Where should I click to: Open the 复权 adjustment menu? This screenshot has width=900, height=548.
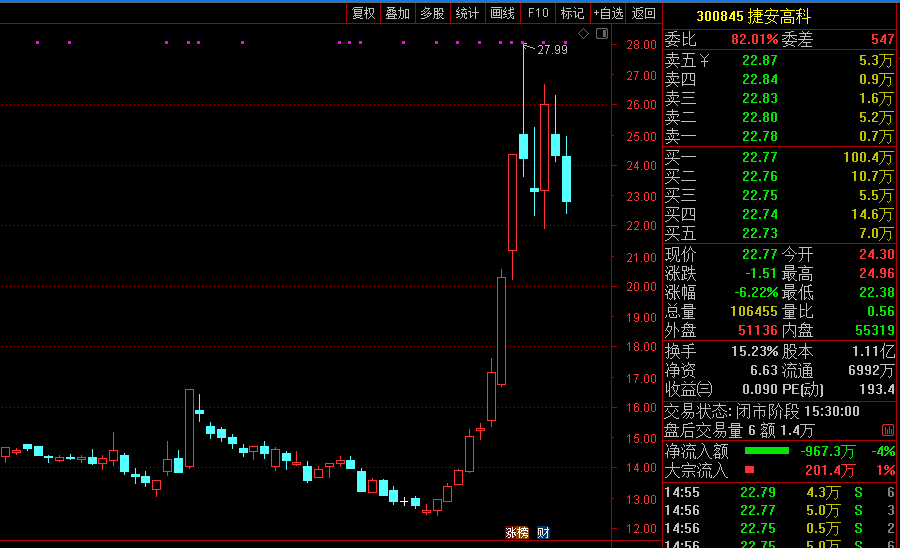click(363, 13)
